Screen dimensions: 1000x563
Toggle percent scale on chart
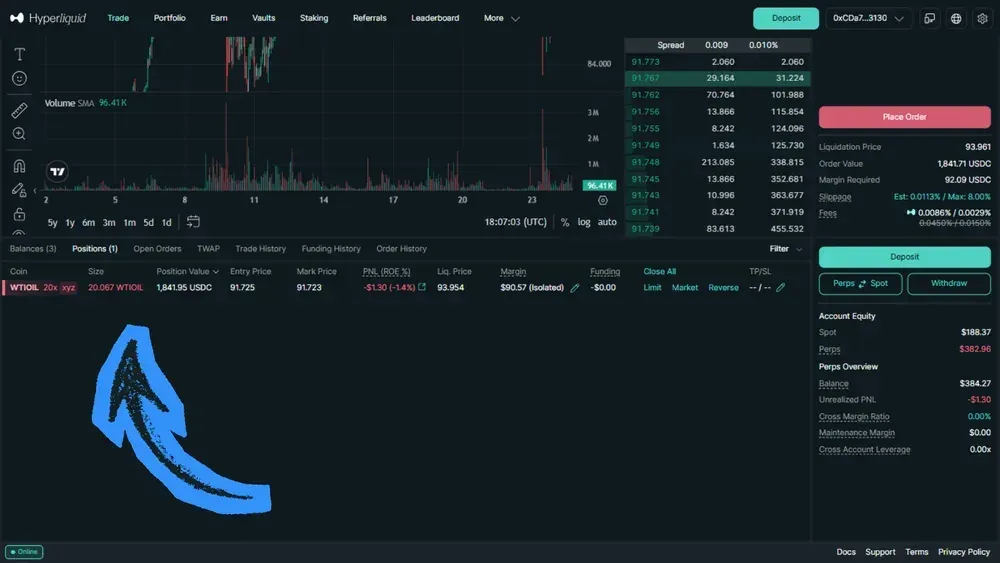[x=564, y=223]
